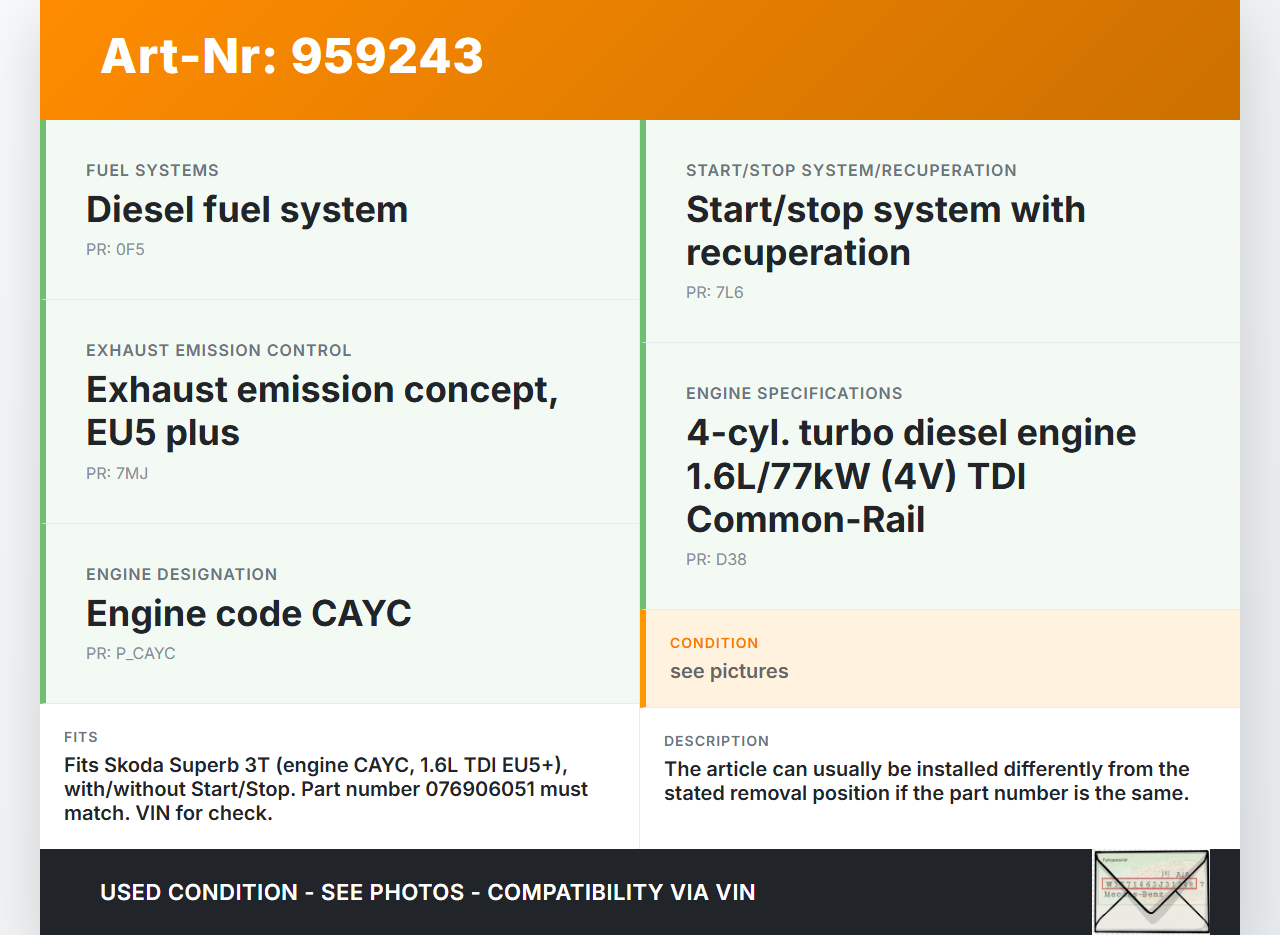Click the Art-Nr: 959243 heading
The image size is (1280, 935).
point(292,56)
